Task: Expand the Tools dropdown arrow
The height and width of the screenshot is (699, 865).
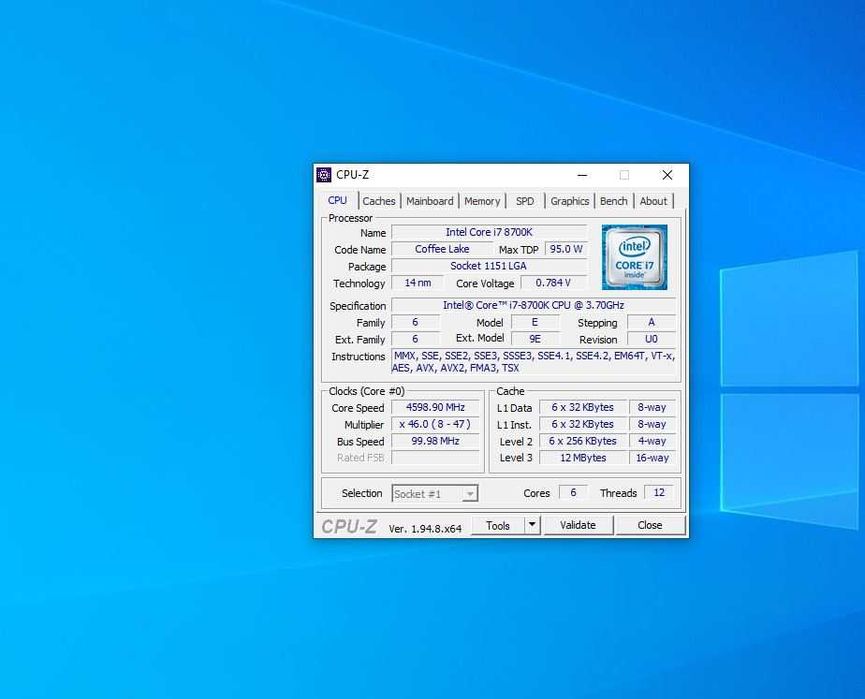Action: pyautogui.click(x=532, y=525)
